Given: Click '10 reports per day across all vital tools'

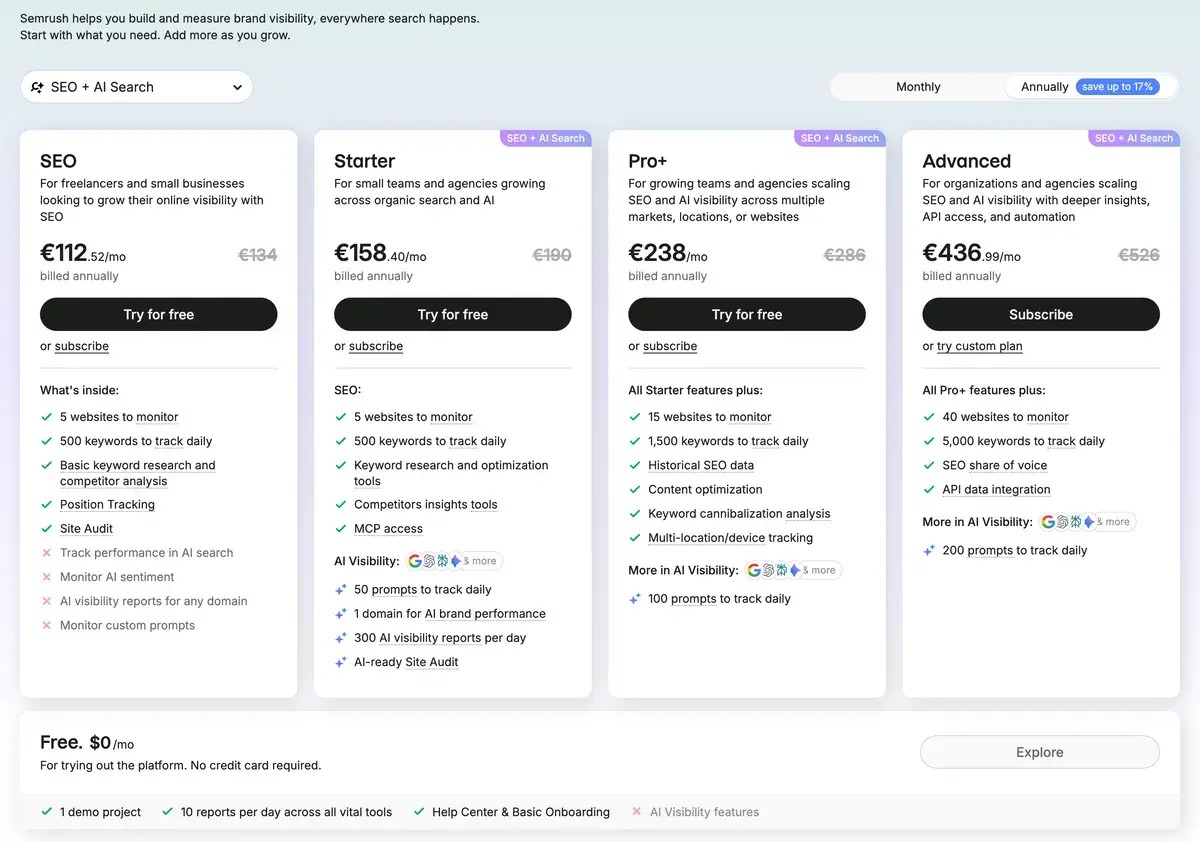Looking at the screenshot, I should (286, 812).
